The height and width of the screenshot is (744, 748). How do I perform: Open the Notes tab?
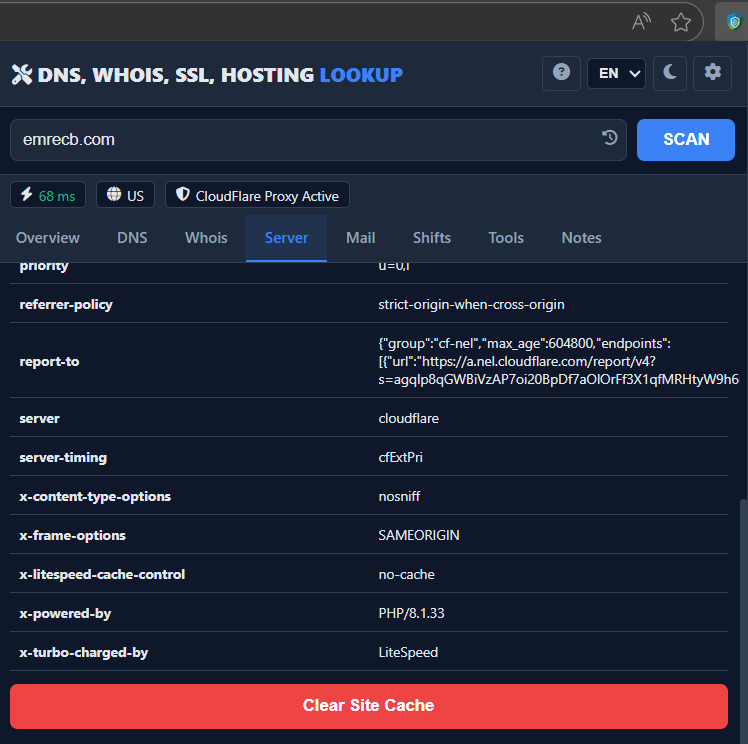581,238
